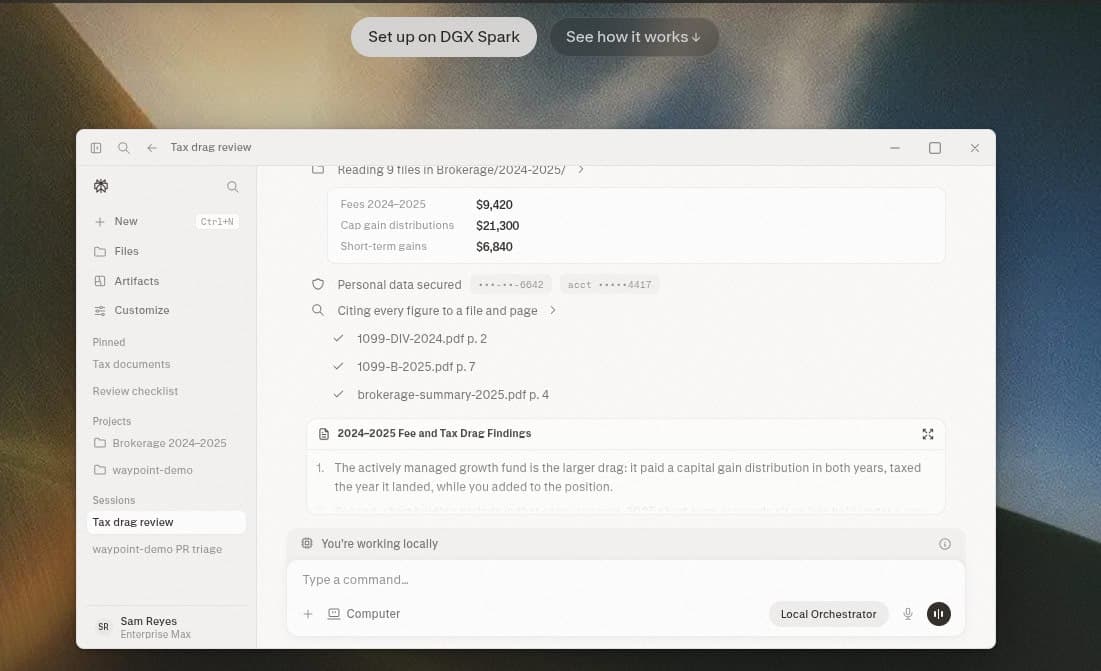Screen dimensions: 1101x671
Task: Select the waypoint-demo PR triage session
Action: (x=157, y=549)
